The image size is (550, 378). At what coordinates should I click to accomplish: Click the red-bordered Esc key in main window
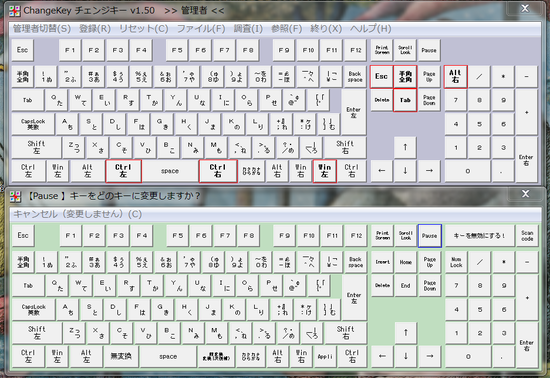coord(381,76)
